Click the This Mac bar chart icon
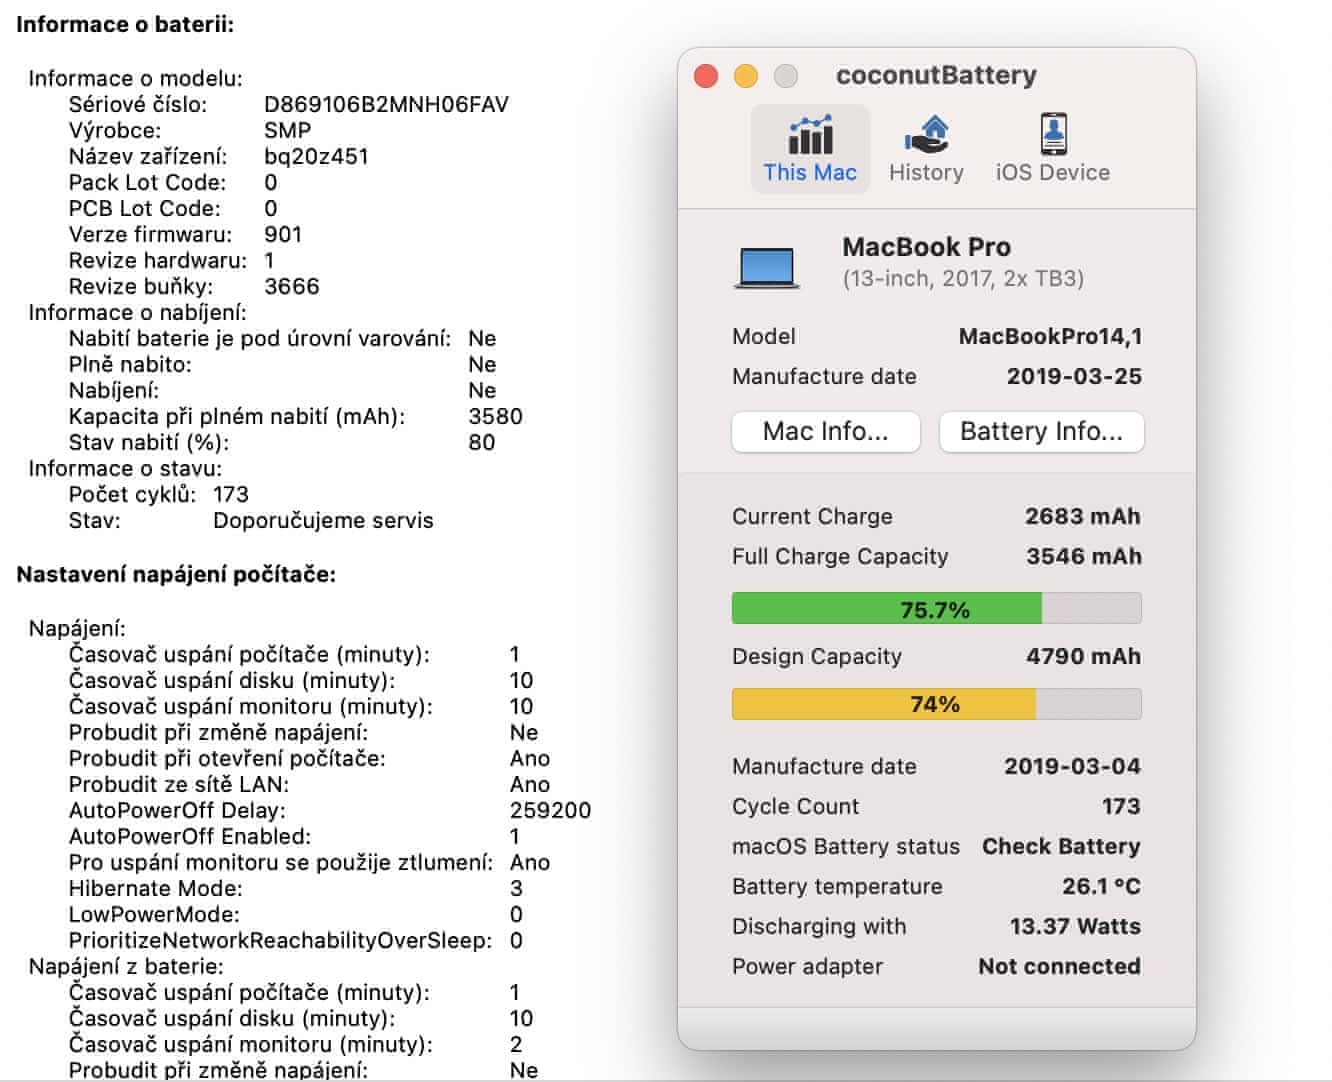The image size is (1332, 1082). point(810,134)
